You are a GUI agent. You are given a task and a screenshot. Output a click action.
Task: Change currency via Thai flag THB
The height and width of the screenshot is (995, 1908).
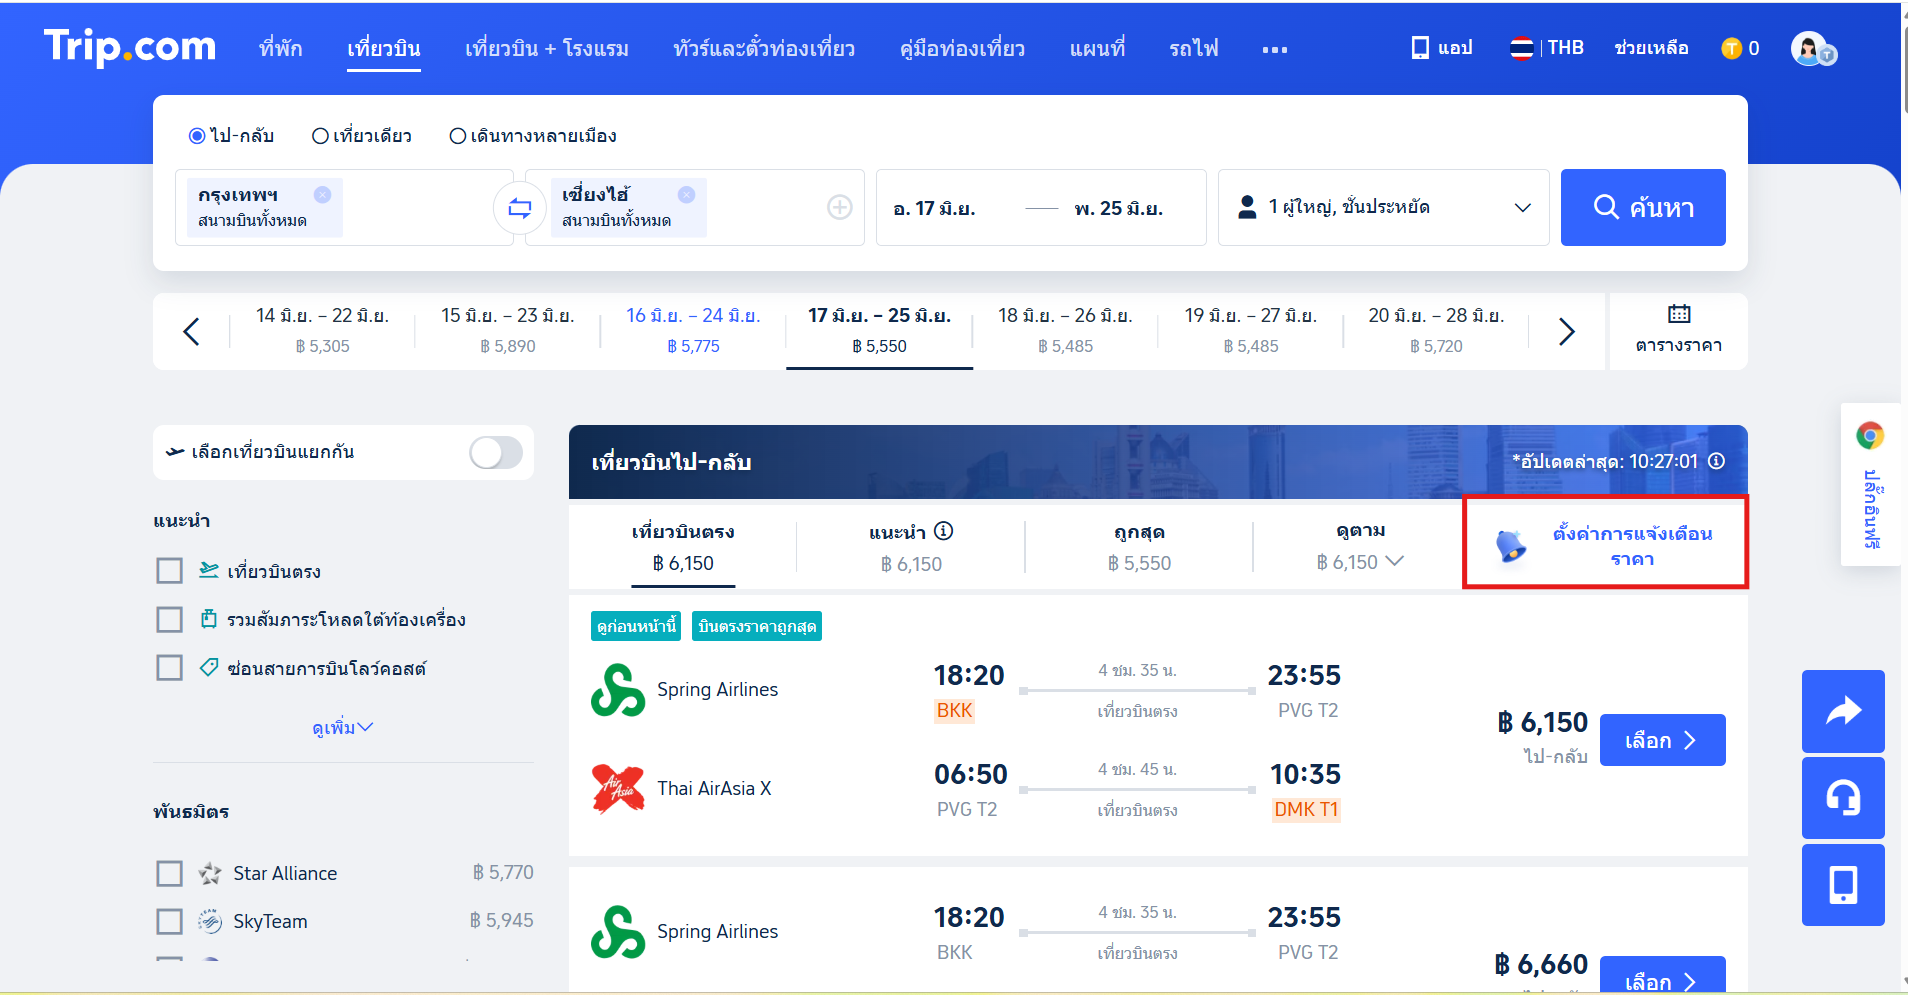pos(1547,48)
